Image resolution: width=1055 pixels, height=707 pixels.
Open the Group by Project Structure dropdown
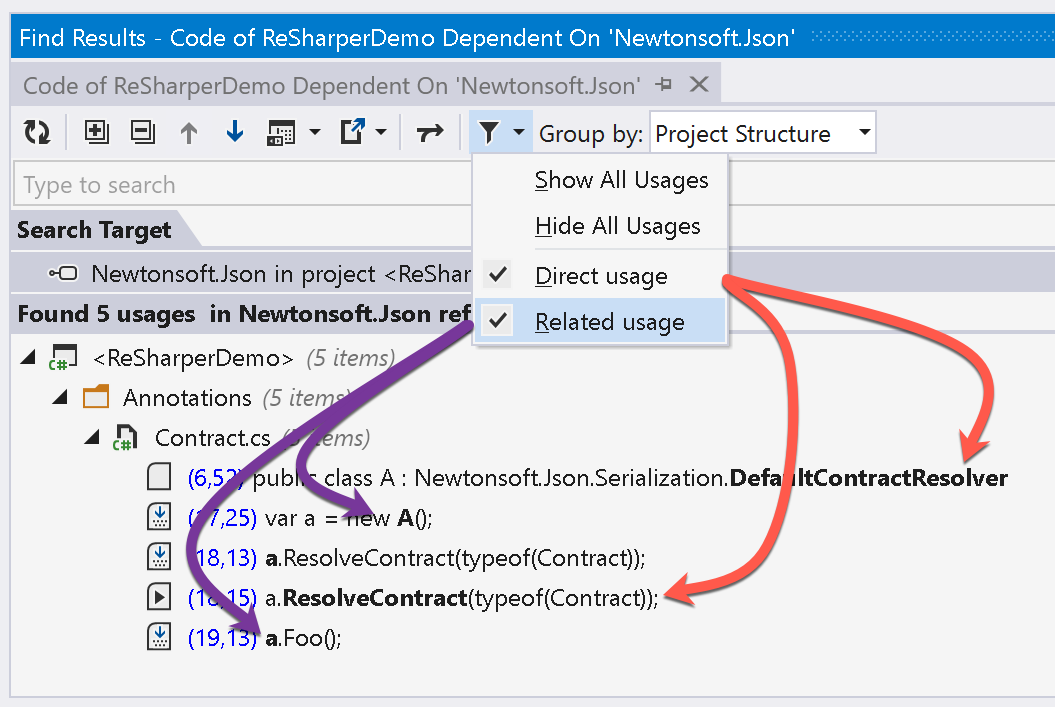point(762,133)
